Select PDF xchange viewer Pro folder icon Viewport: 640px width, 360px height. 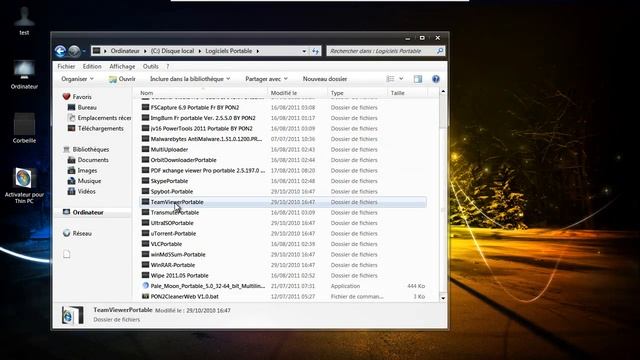(145, 170)
